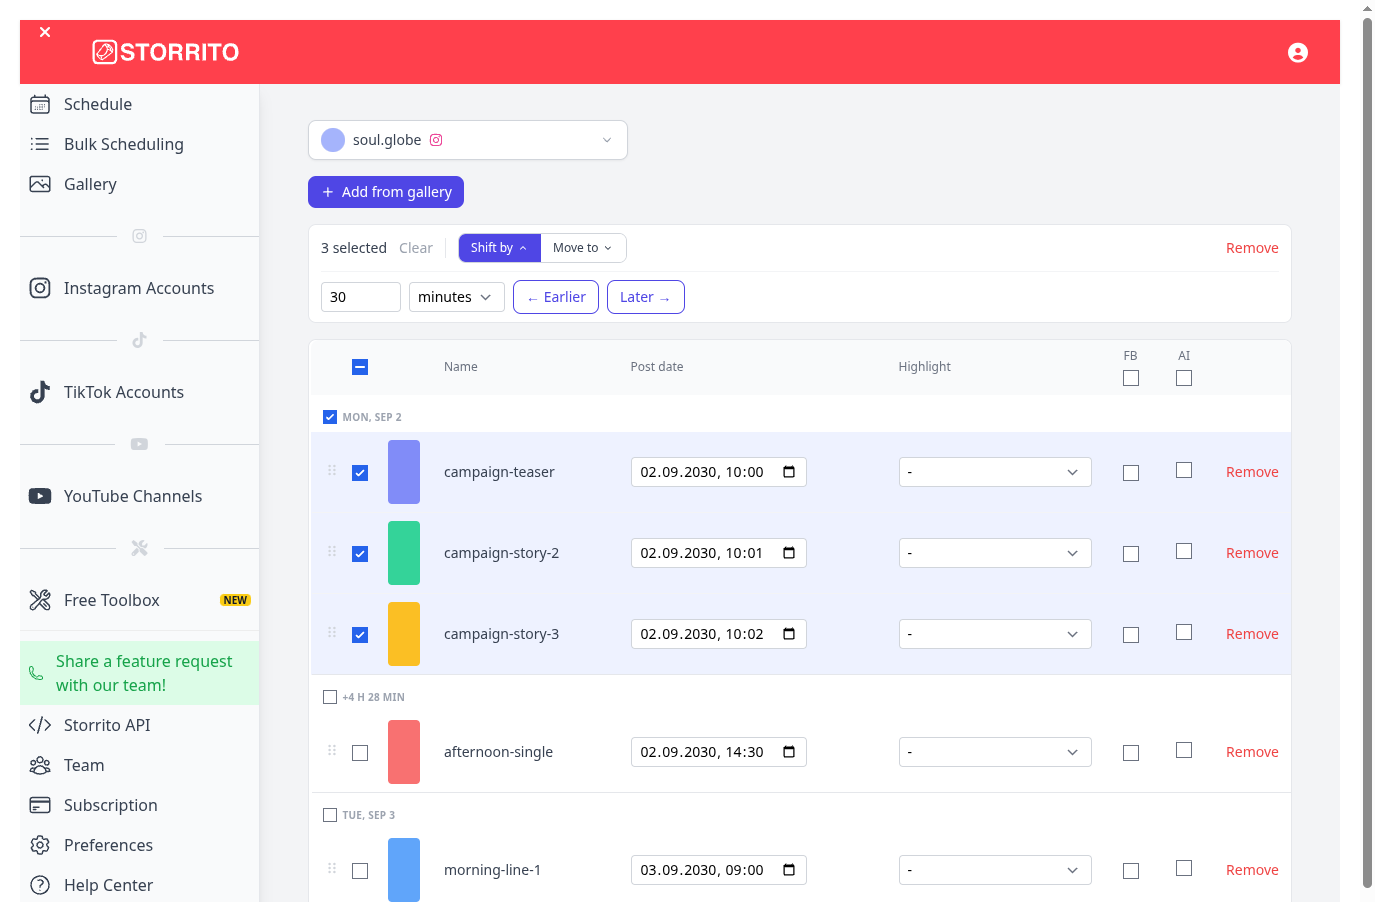Check the afternoon-single row checkbox
Screen dimensions: 1375x902
point(360,753)
